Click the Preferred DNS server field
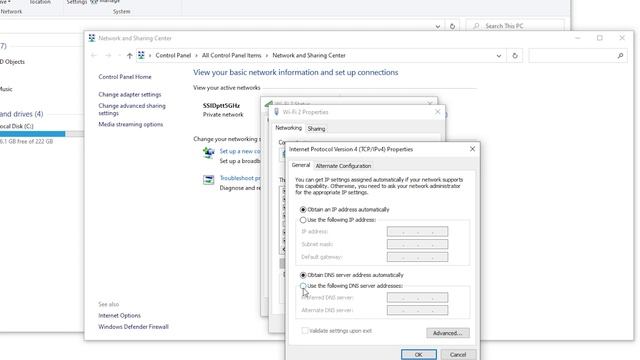This screenshot has width=640, height=360. click(x=417, y=298)
